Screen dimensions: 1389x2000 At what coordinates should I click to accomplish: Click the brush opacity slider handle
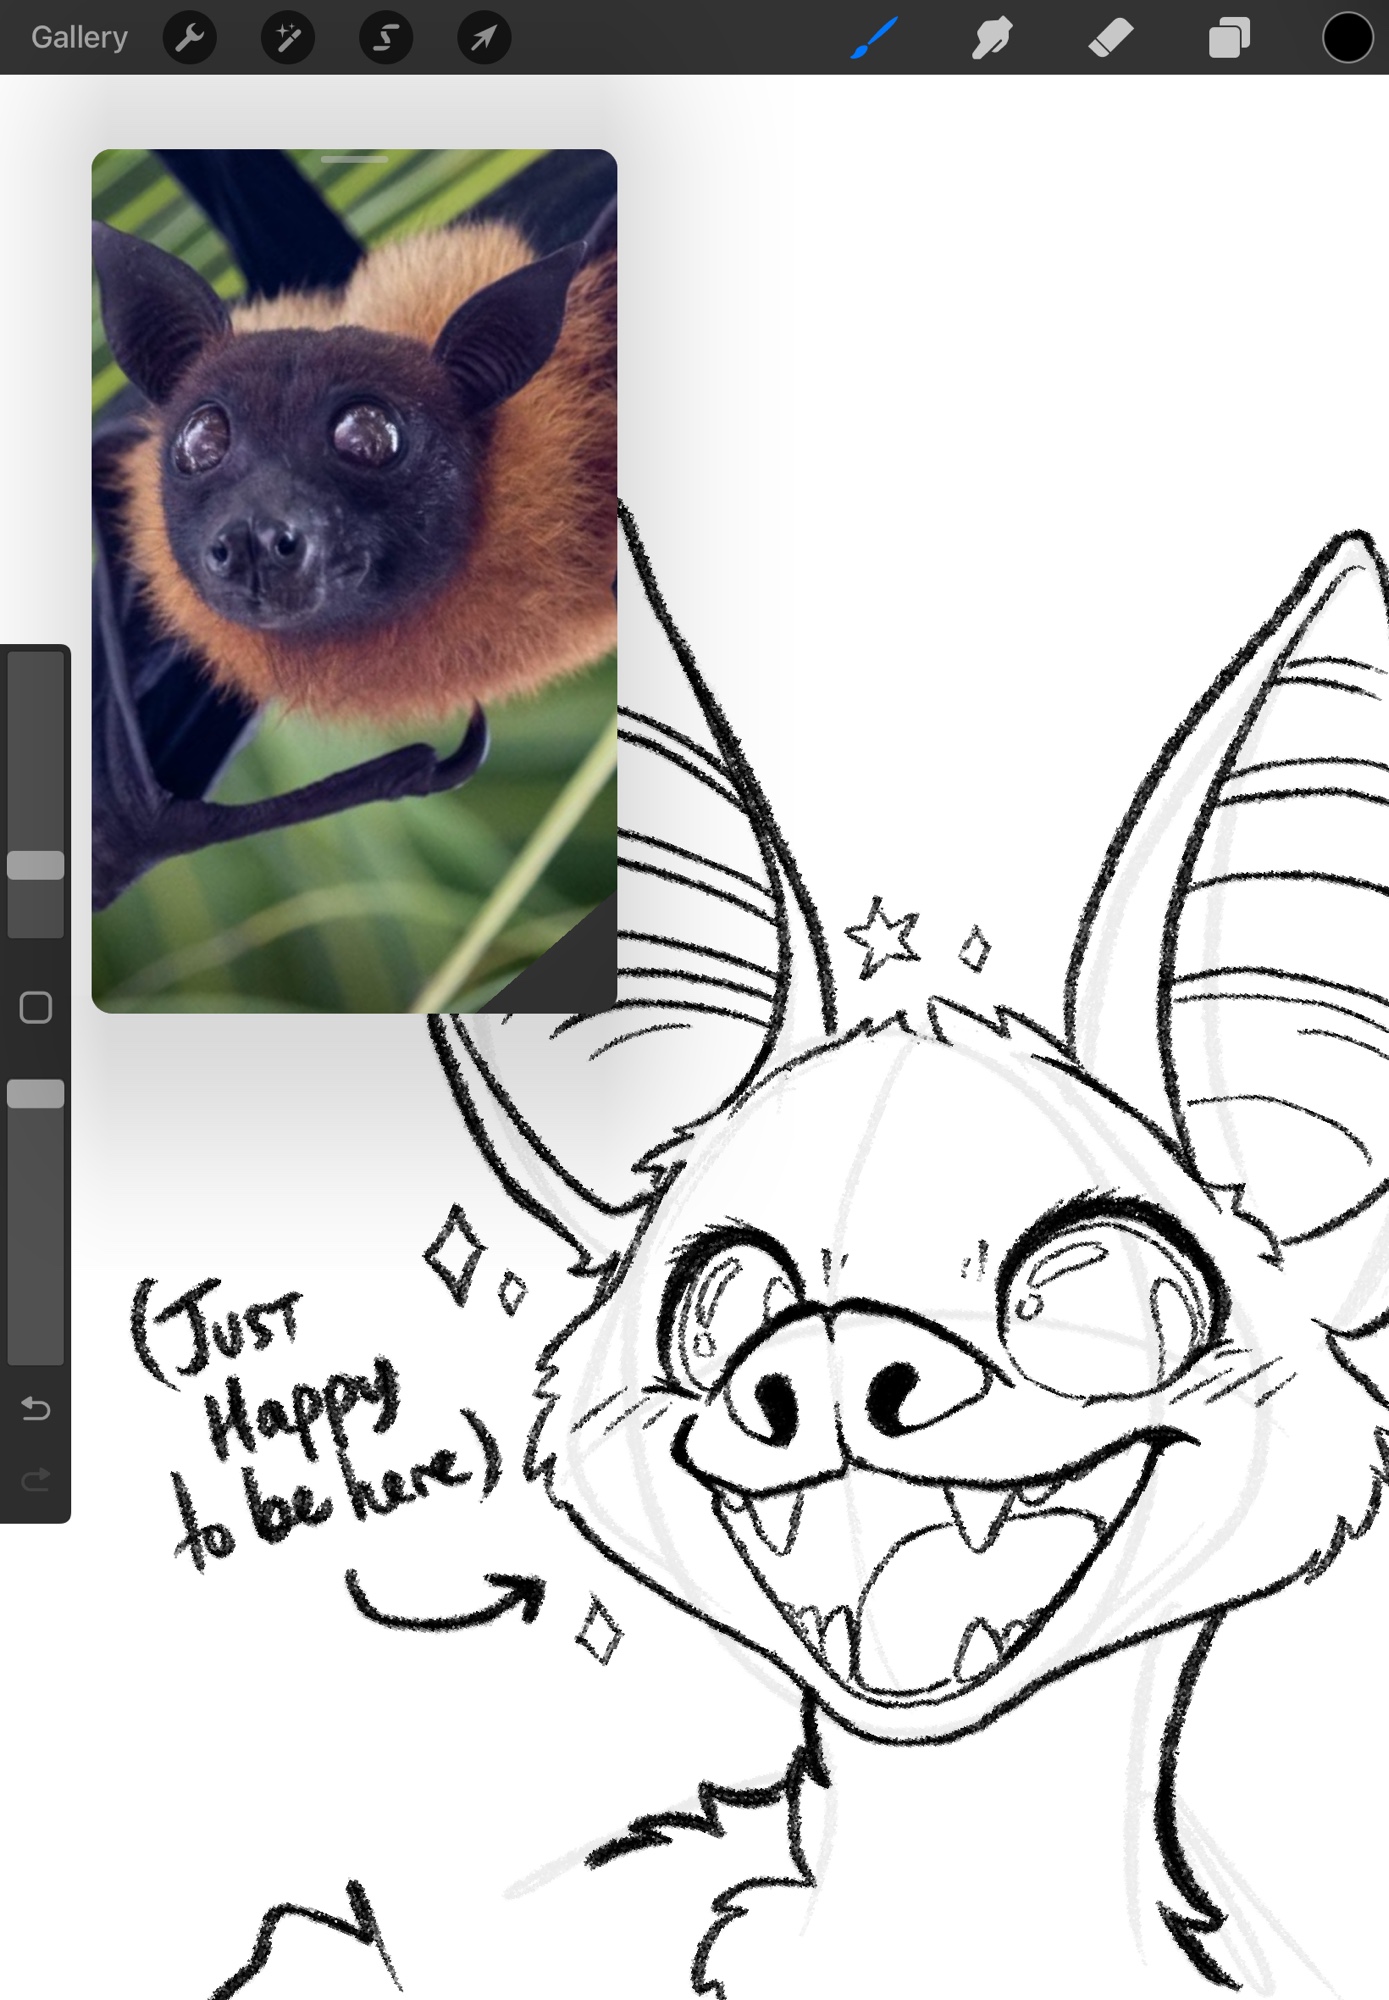coord(36,1093)
